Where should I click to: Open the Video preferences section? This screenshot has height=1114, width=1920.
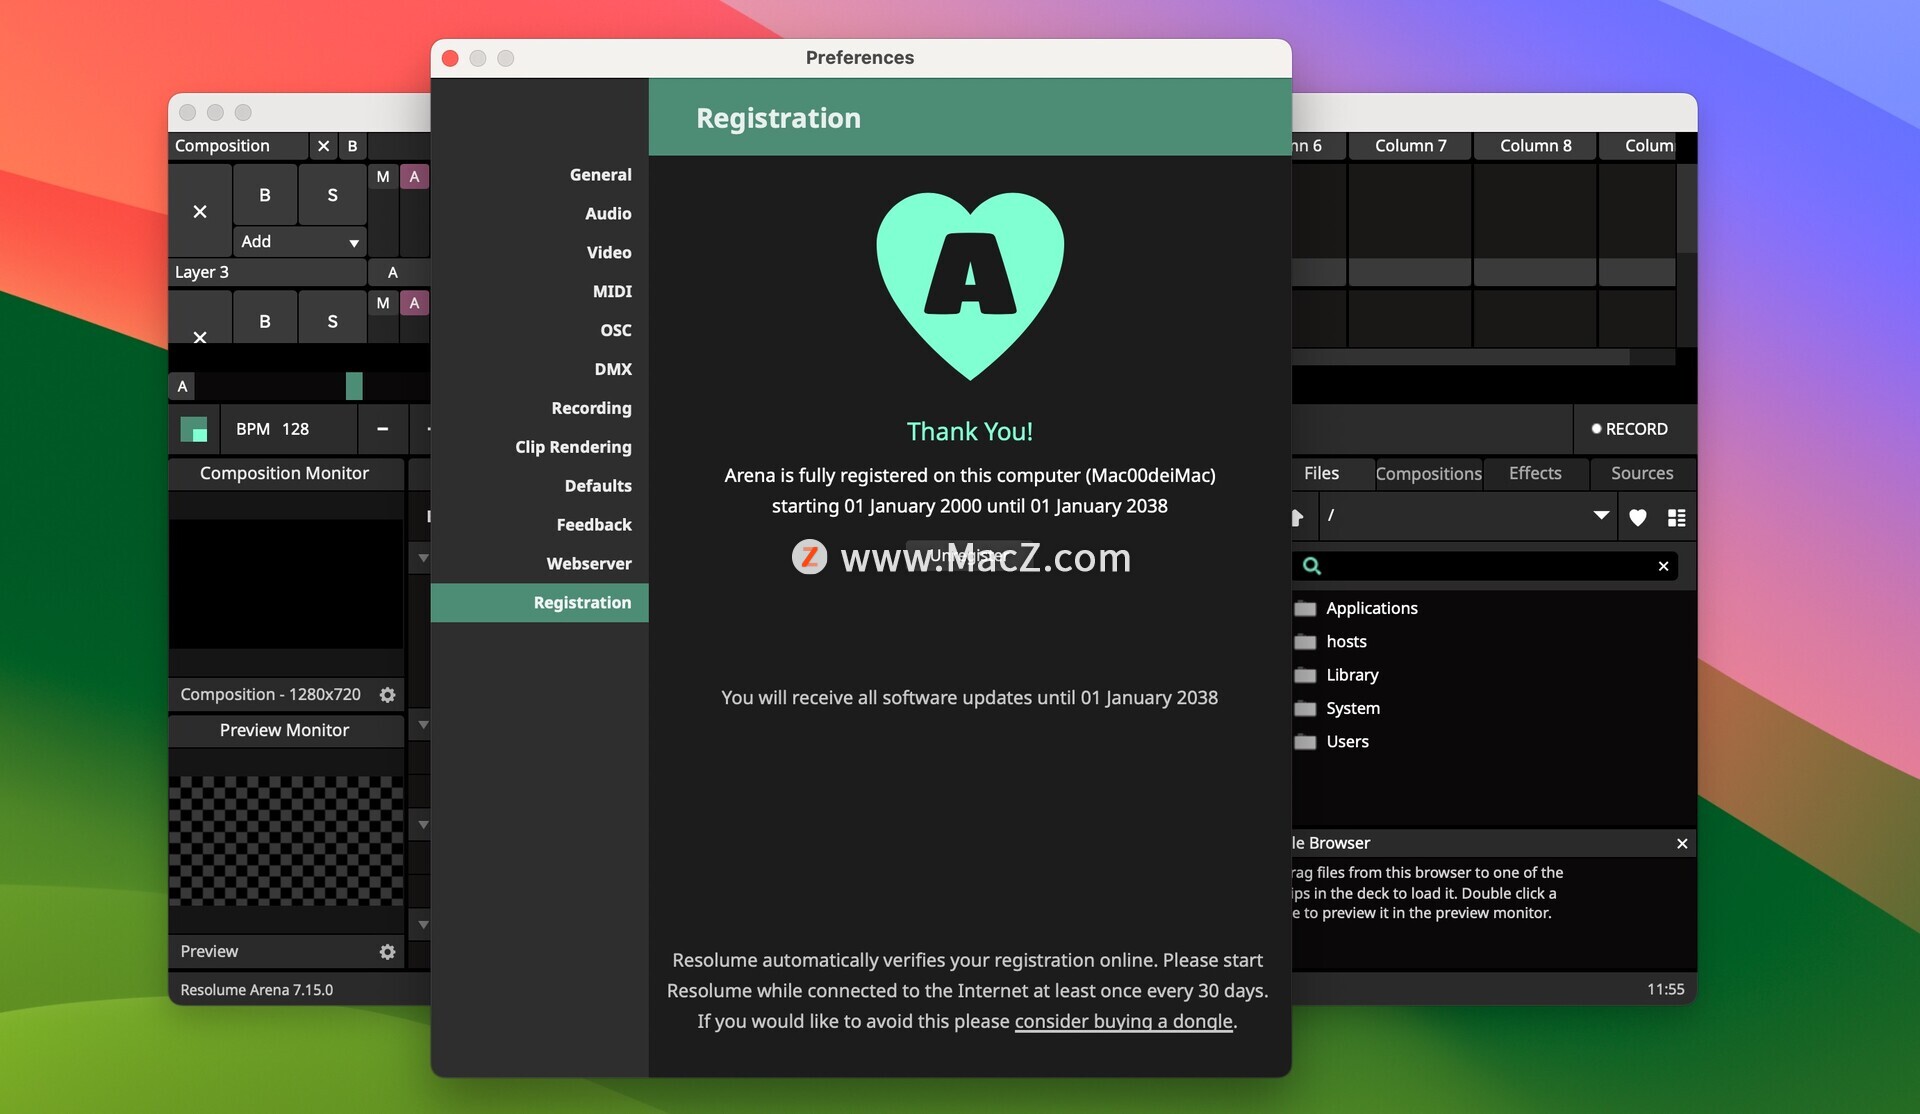[x=609, y=252]
